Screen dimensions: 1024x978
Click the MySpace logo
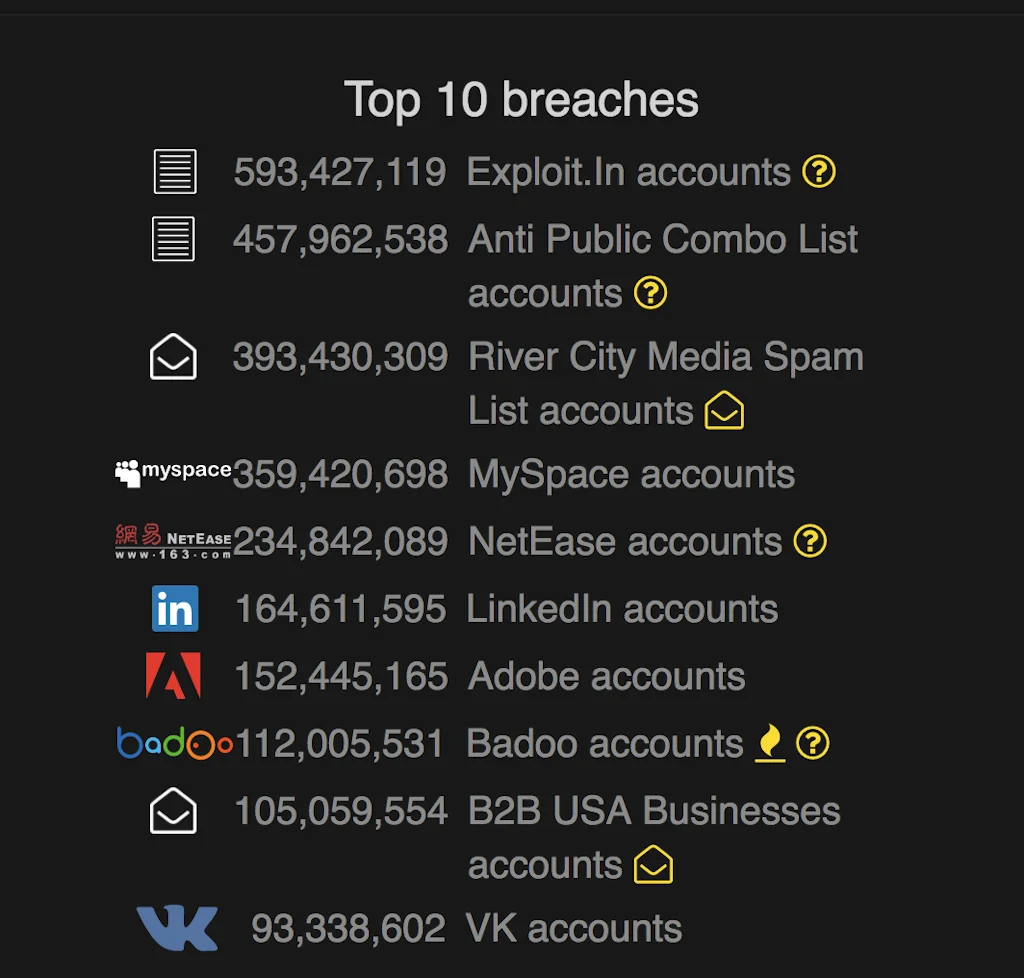(x=171, y=470)
